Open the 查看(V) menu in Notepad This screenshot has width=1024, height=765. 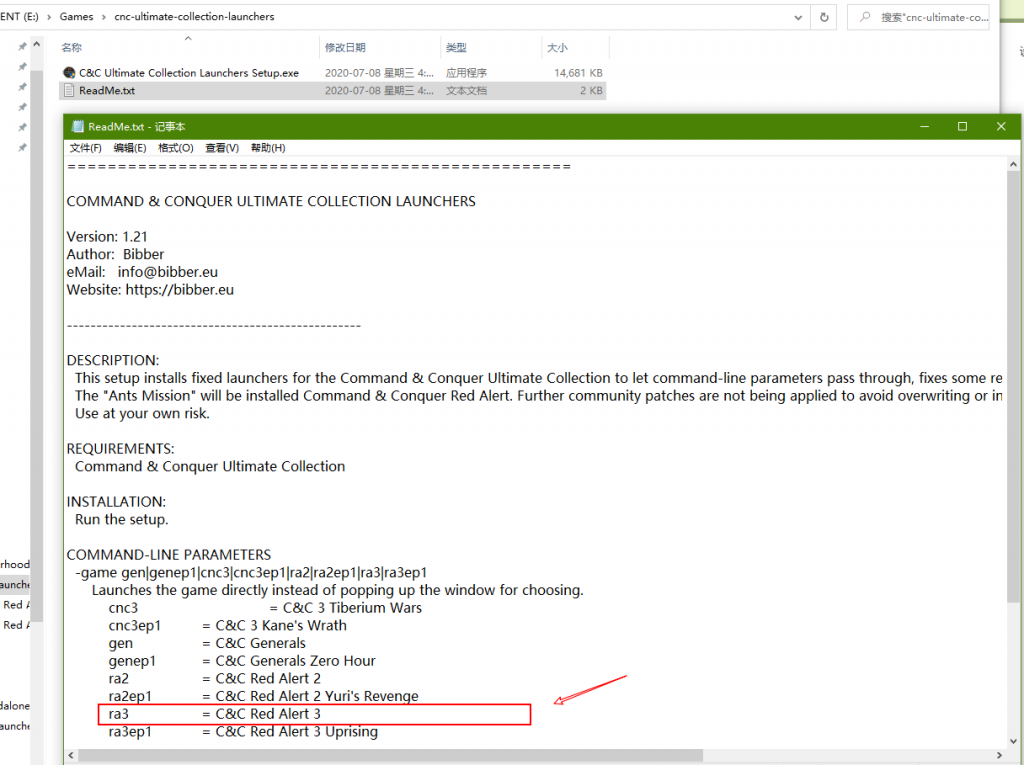tap(222, 148)
